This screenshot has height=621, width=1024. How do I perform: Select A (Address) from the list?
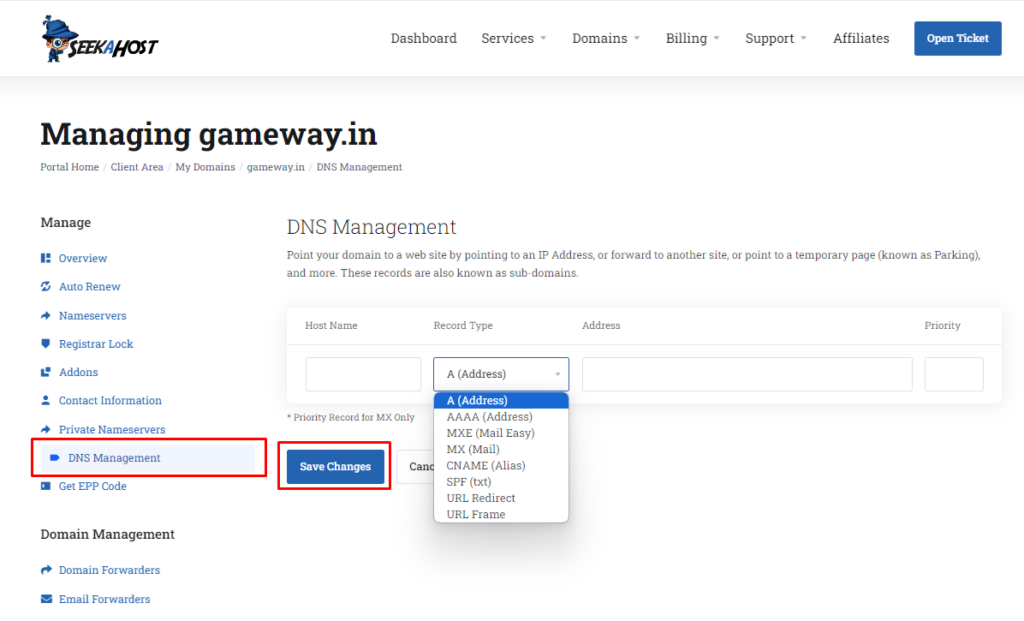[x=501, y=400]
